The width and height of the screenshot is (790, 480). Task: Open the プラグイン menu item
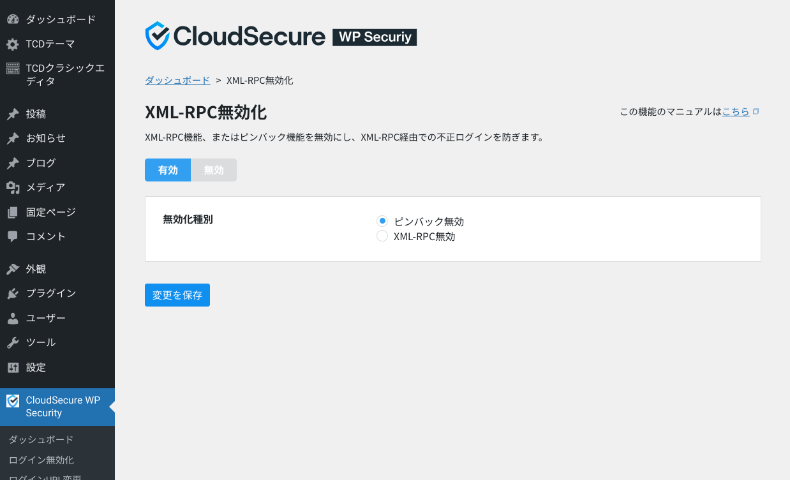coord(51,293)
